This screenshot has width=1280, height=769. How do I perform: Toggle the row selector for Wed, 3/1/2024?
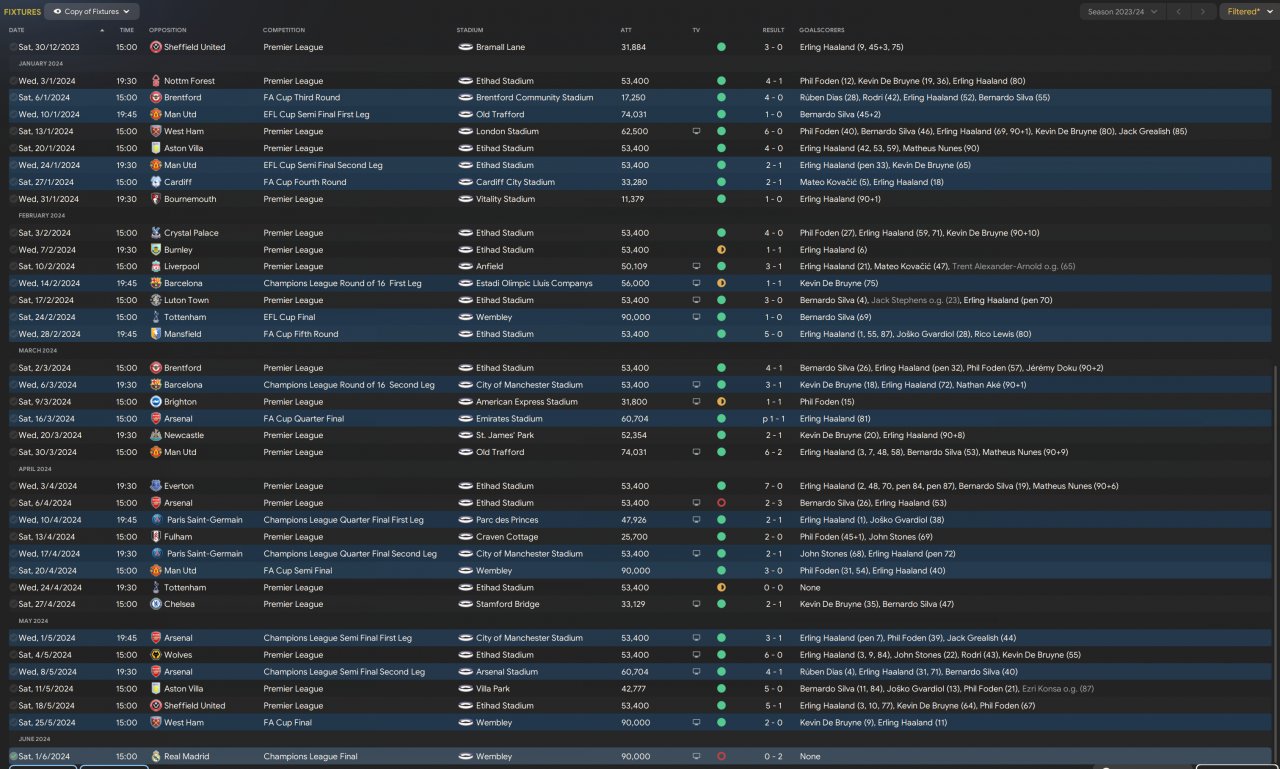coord(13,81)
